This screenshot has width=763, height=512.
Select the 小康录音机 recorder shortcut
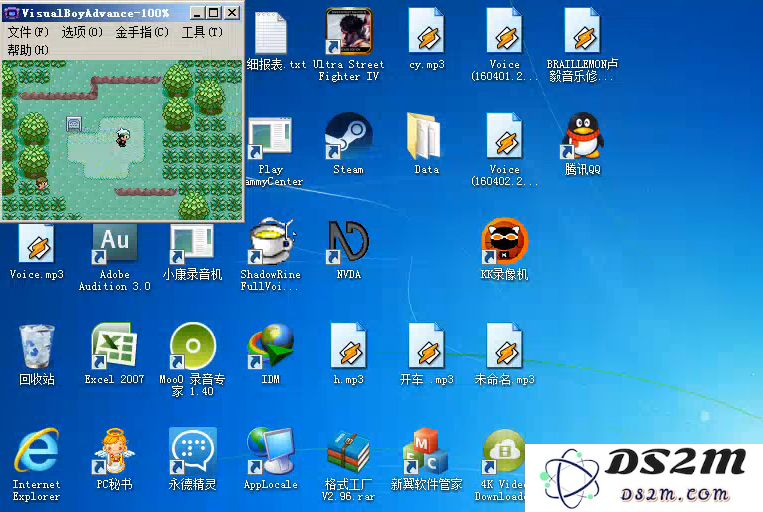(x=192, y=243)
